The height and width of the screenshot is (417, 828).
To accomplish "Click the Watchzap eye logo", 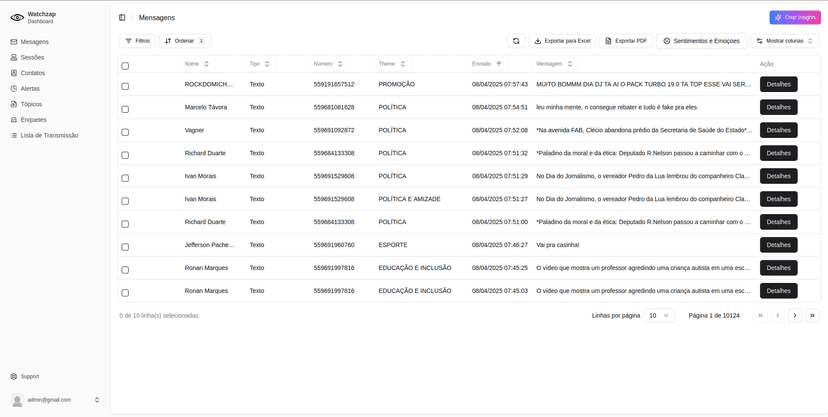I will [17, 17].
